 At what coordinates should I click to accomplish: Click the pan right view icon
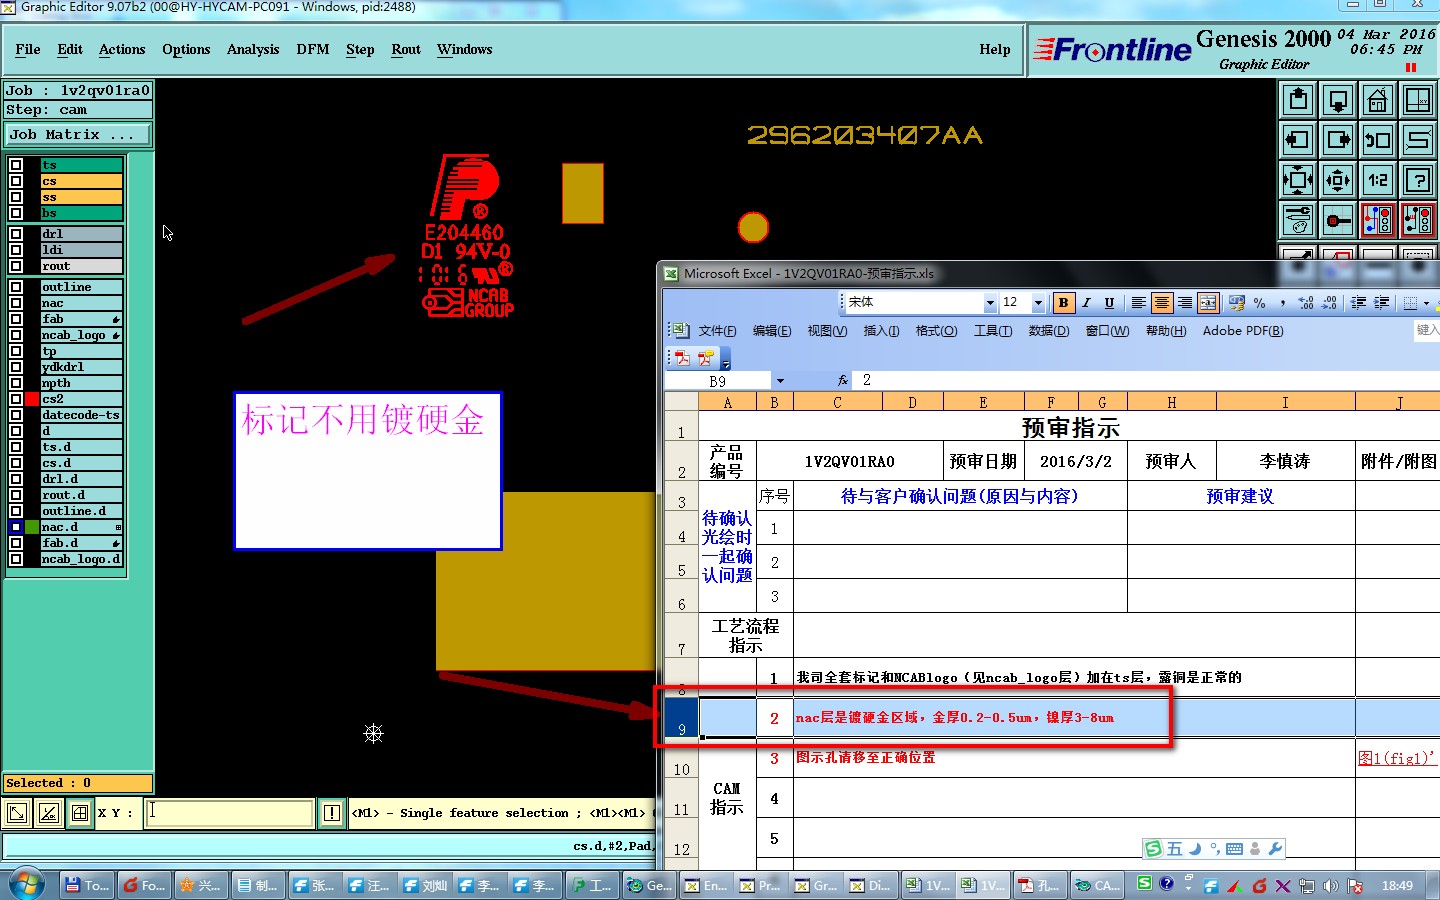coord(1338,140)
